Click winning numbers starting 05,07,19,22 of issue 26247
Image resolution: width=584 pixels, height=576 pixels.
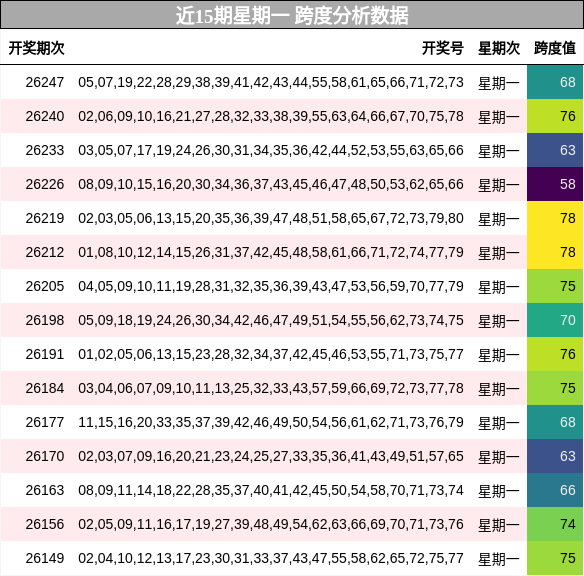271,82
